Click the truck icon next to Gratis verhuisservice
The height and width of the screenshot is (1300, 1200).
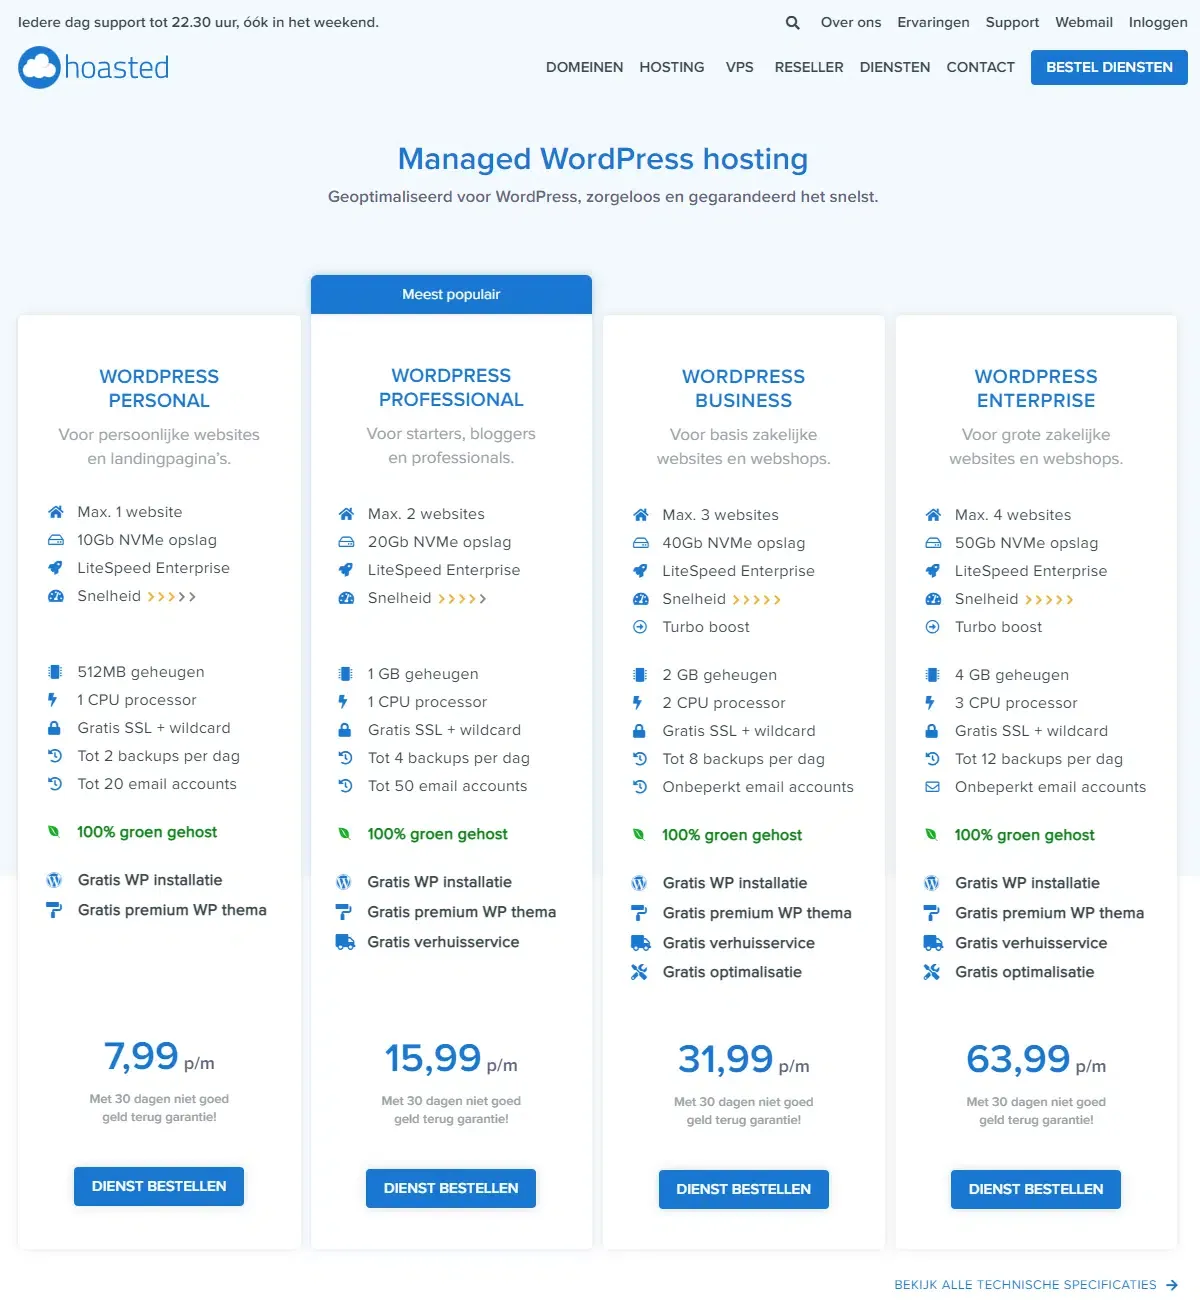[345, 941]
